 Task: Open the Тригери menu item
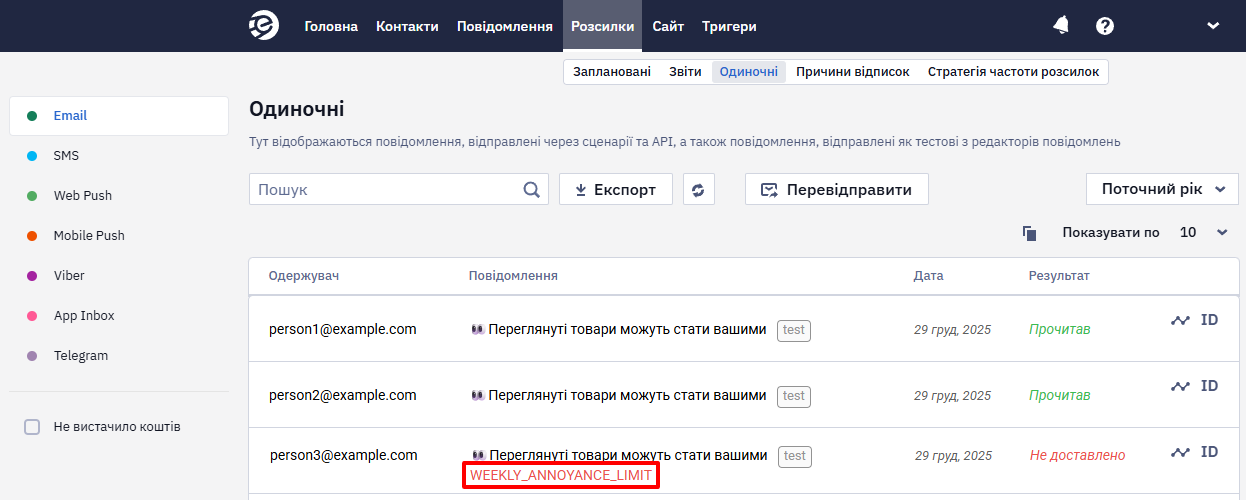[x=729, y=26]
